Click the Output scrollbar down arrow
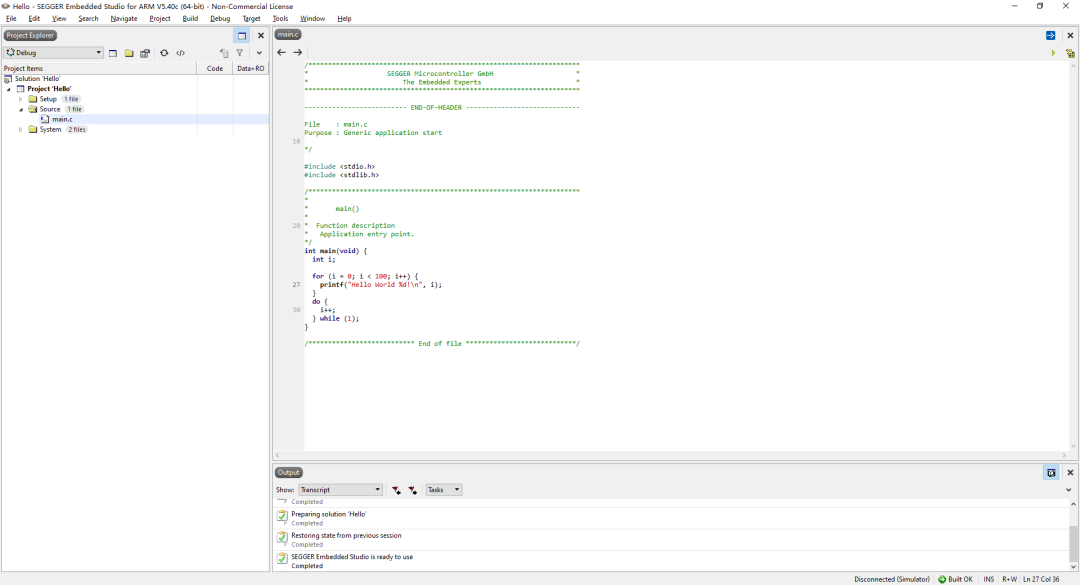1080x585 pixels. 1073,566
